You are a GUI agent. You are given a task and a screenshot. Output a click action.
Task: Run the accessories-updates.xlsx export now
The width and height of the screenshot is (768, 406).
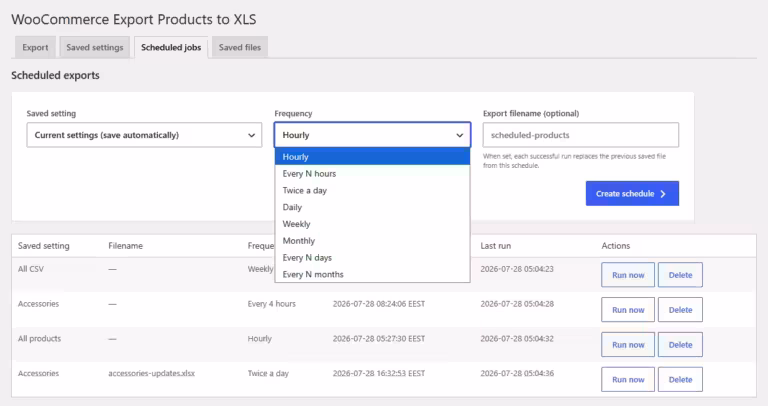point(628,379)
